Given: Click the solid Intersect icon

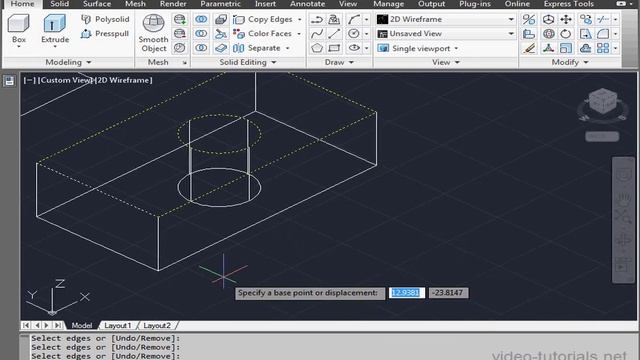Looking at the screenshot, I should 201,48.
